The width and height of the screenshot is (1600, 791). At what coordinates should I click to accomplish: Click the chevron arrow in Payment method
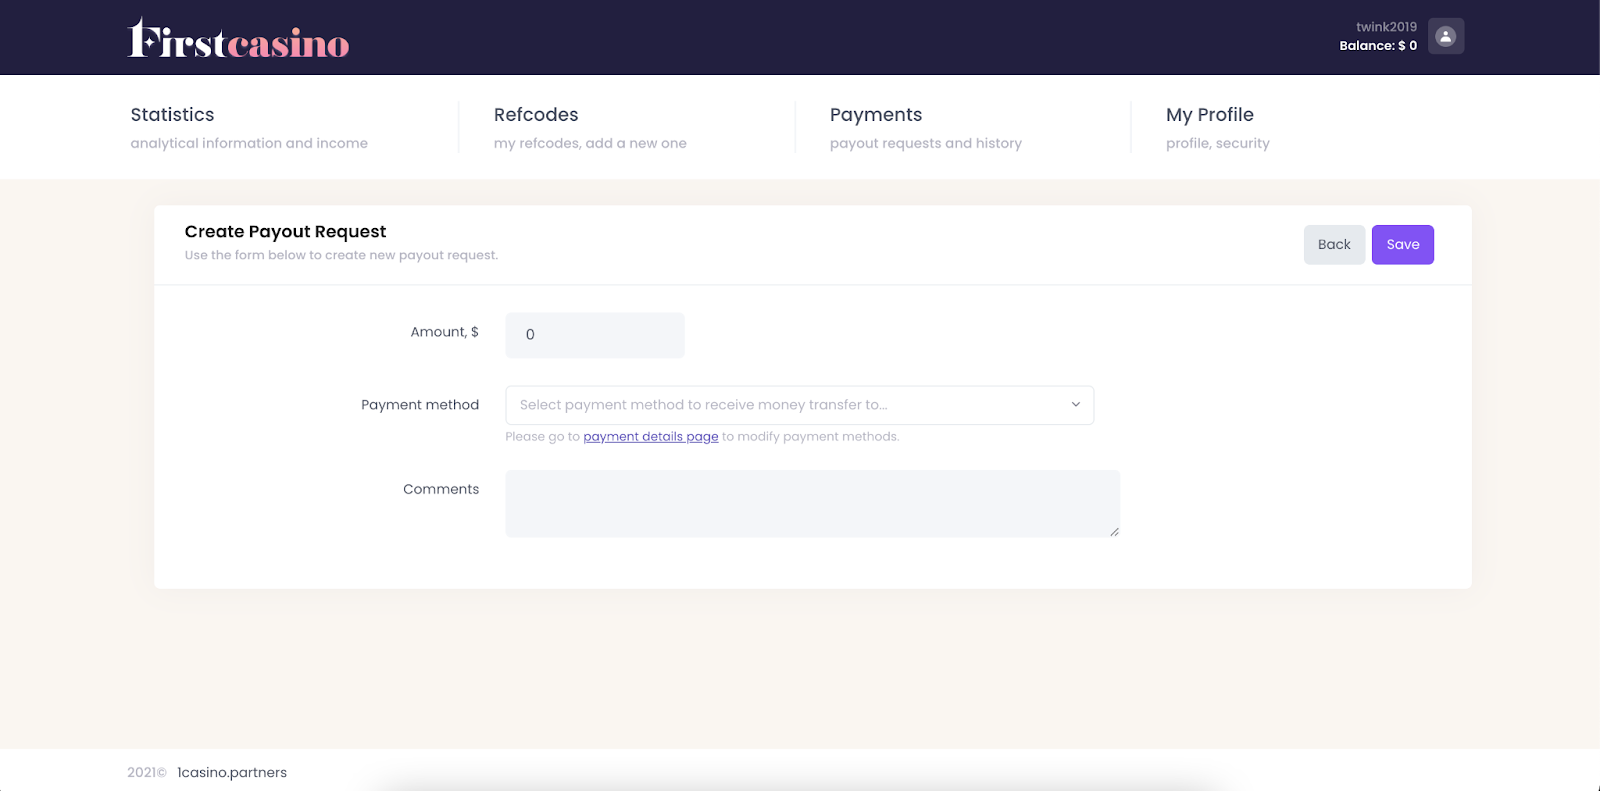click(1075, 405)
